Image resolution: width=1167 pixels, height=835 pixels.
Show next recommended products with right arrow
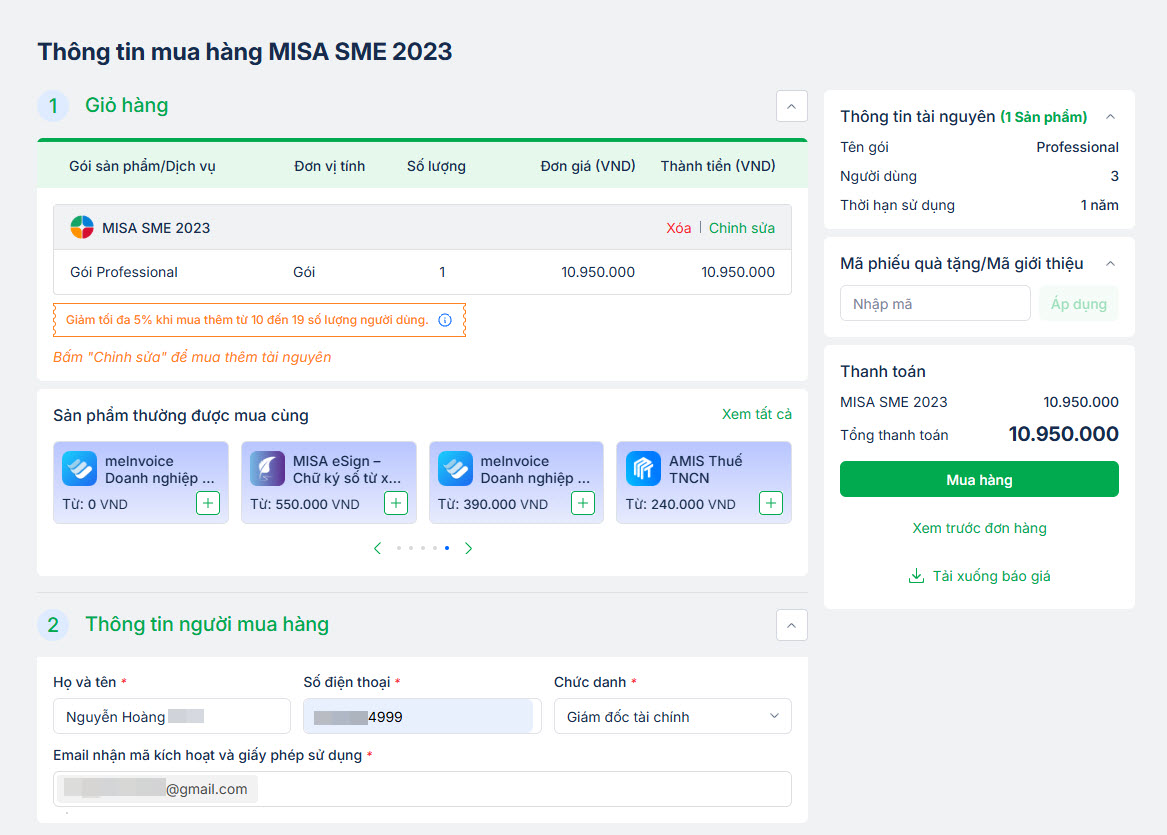click(x=468, y=548)
